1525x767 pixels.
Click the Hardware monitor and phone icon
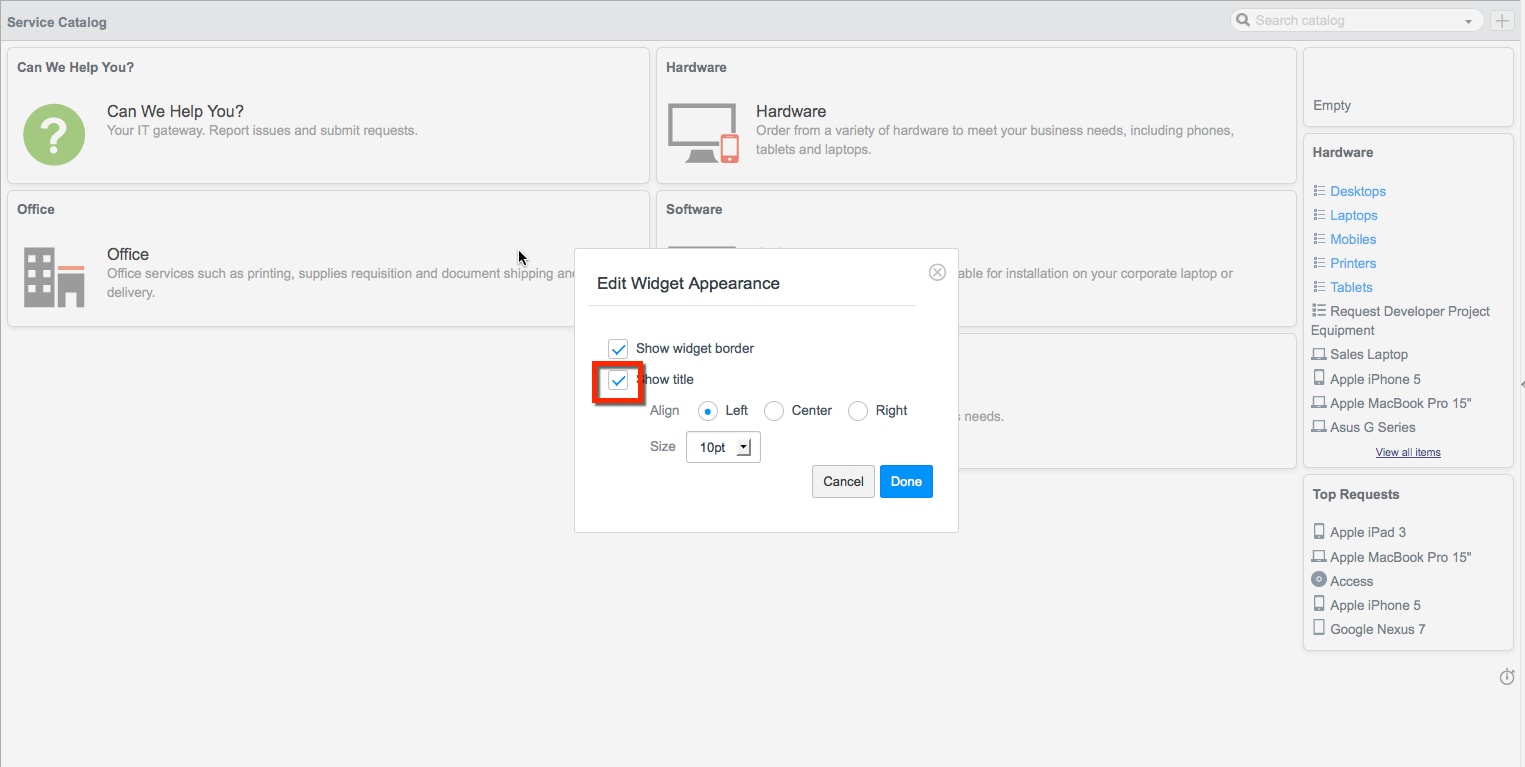pyautogui.click(x=702, y=131)
